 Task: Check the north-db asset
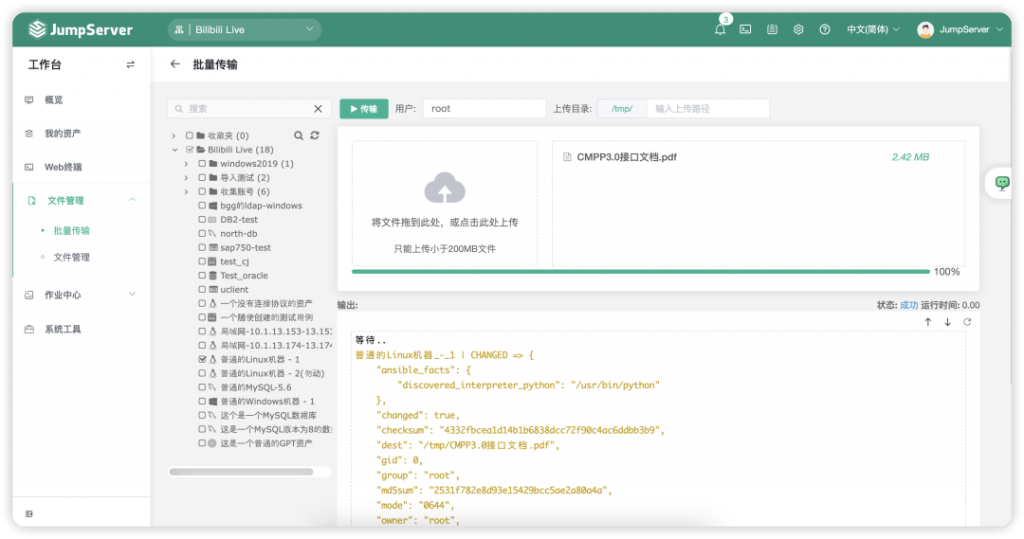[202, 233]
